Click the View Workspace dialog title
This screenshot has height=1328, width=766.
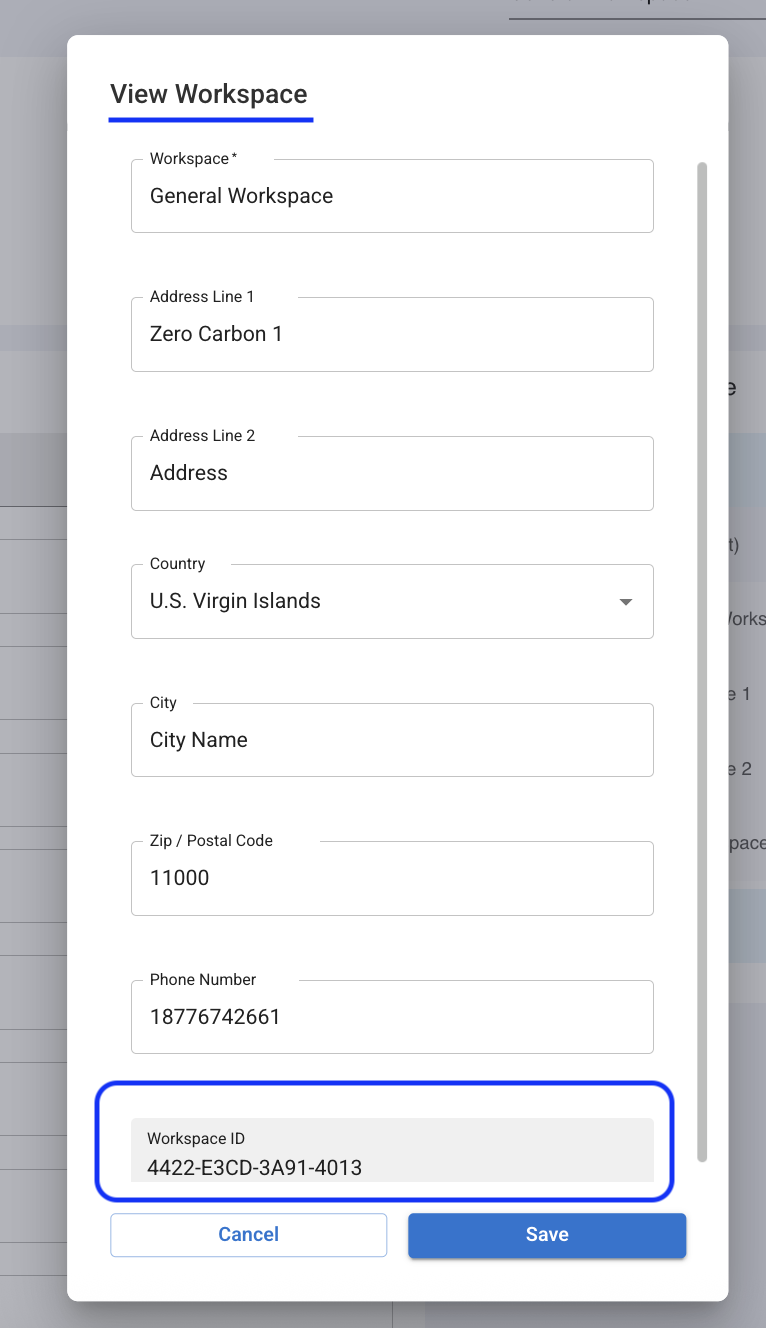tap(209, 95)
